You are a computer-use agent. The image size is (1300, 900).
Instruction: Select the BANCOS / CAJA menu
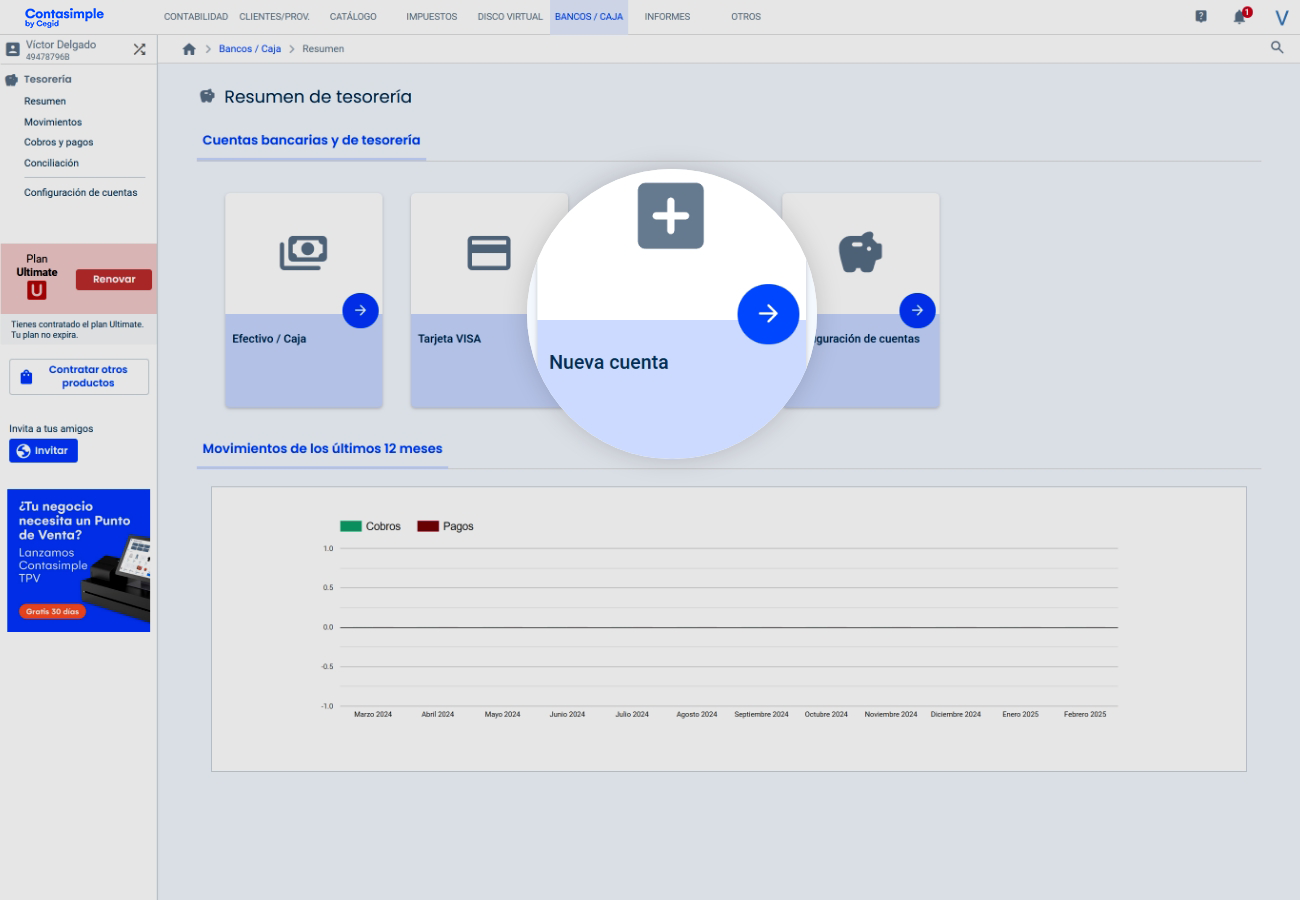click(x=589, y=17)
